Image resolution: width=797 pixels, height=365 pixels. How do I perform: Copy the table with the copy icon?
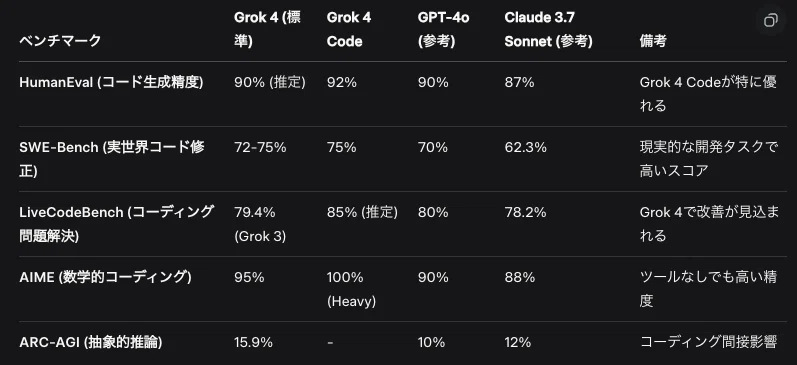click(771, 21)
